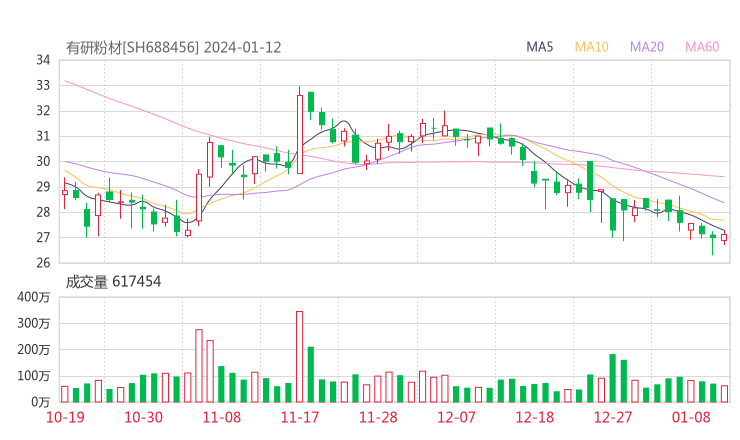Click the 成交量 617454 volume label

tap(113, 282)
